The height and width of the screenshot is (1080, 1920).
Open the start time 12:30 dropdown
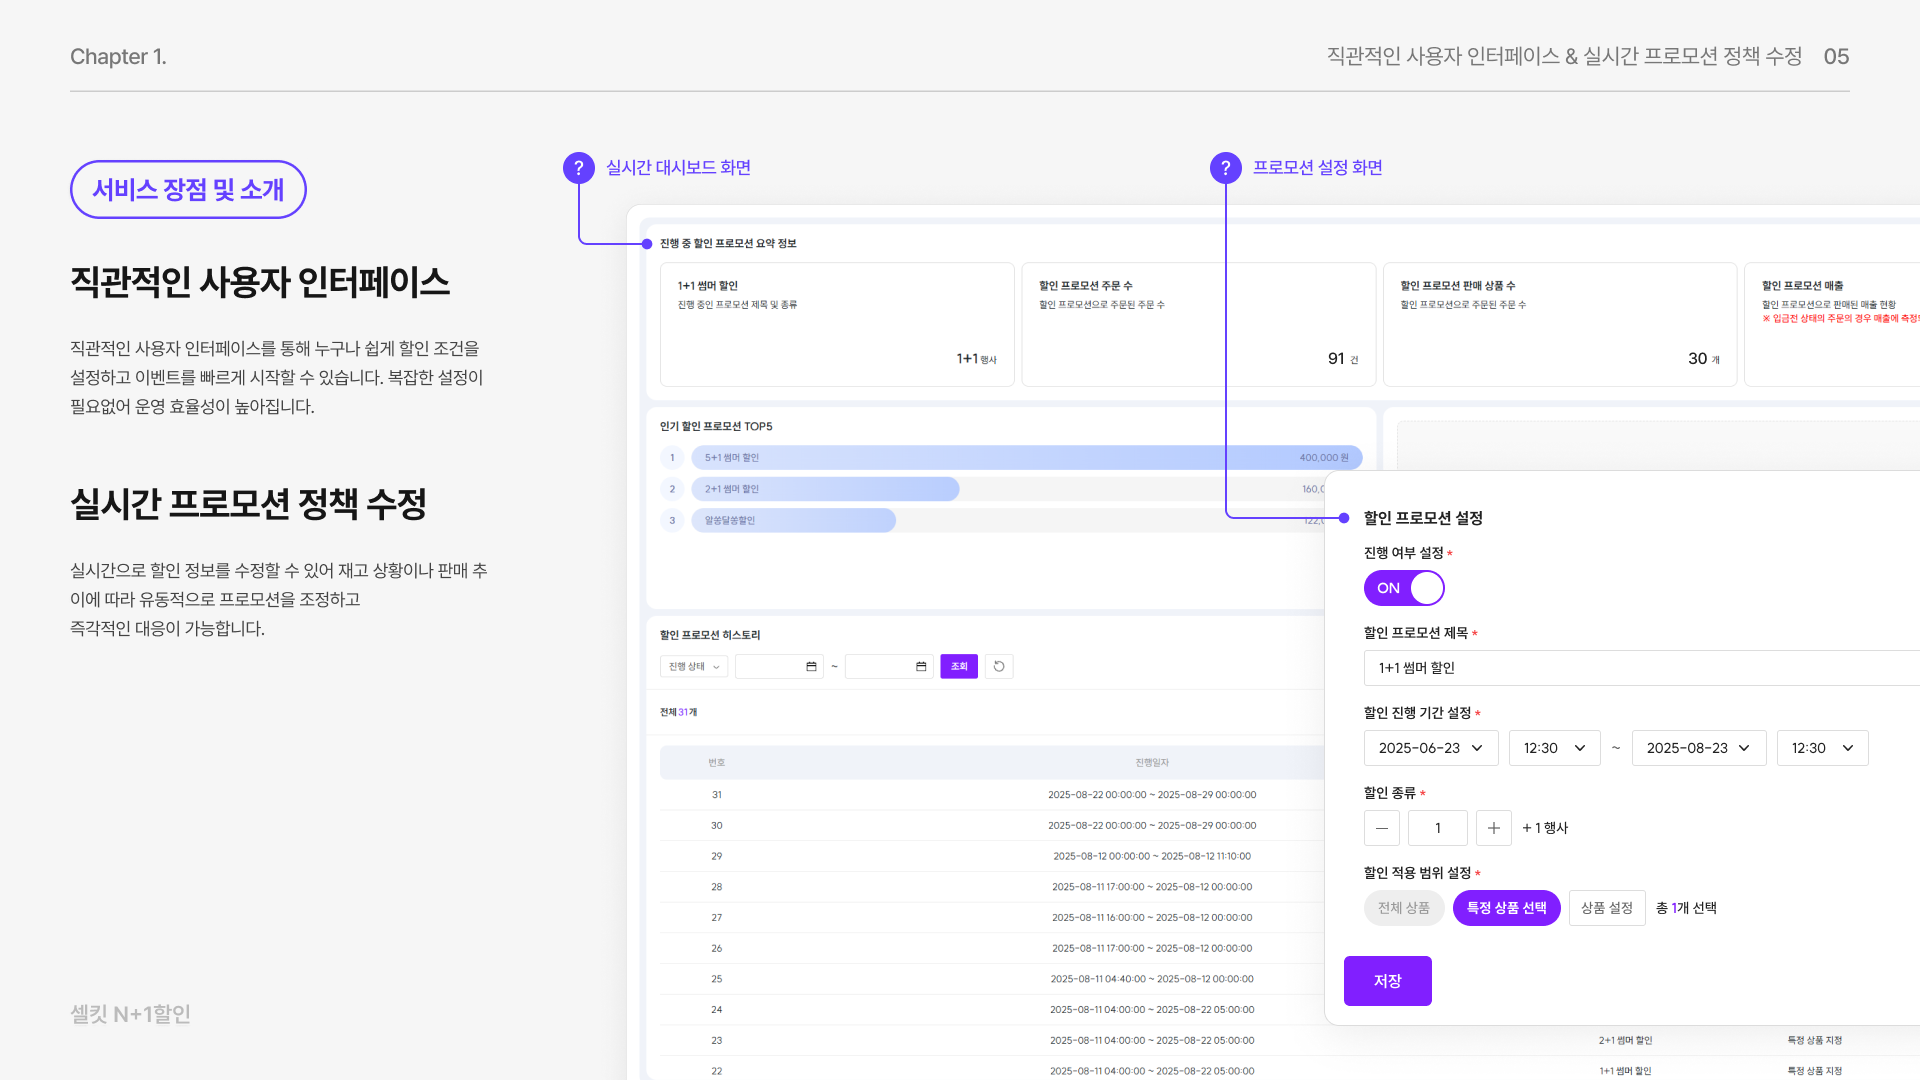pyautogui.click(x=1554, y=748)
